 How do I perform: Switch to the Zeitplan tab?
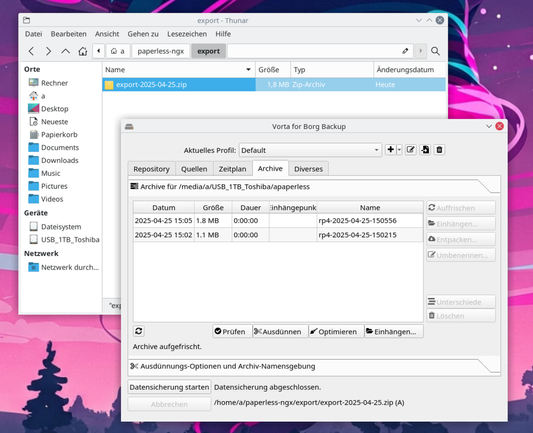tap(233, 169)
